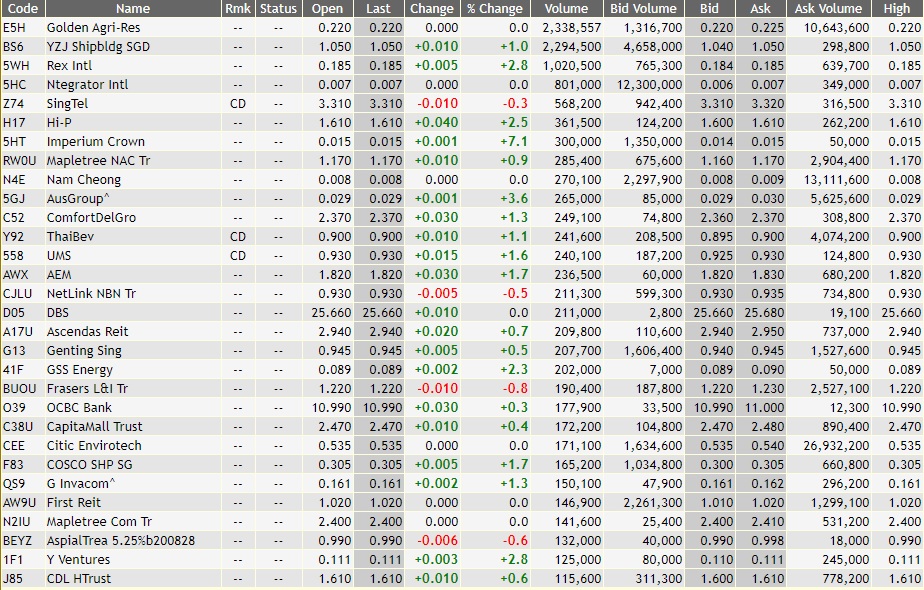Select the Golden Agri-Res stock name
924x590 pixels.
click(x=94, y=28)
